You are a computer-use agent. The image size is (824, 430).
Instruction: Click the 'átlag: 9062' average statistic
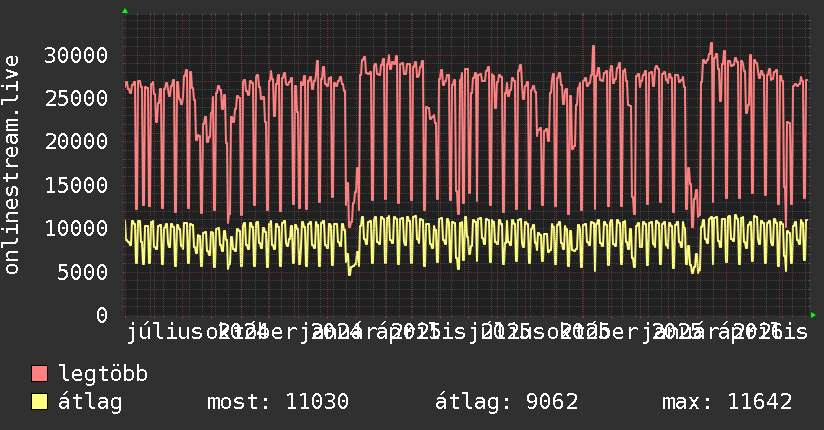(x=506, y=402)
